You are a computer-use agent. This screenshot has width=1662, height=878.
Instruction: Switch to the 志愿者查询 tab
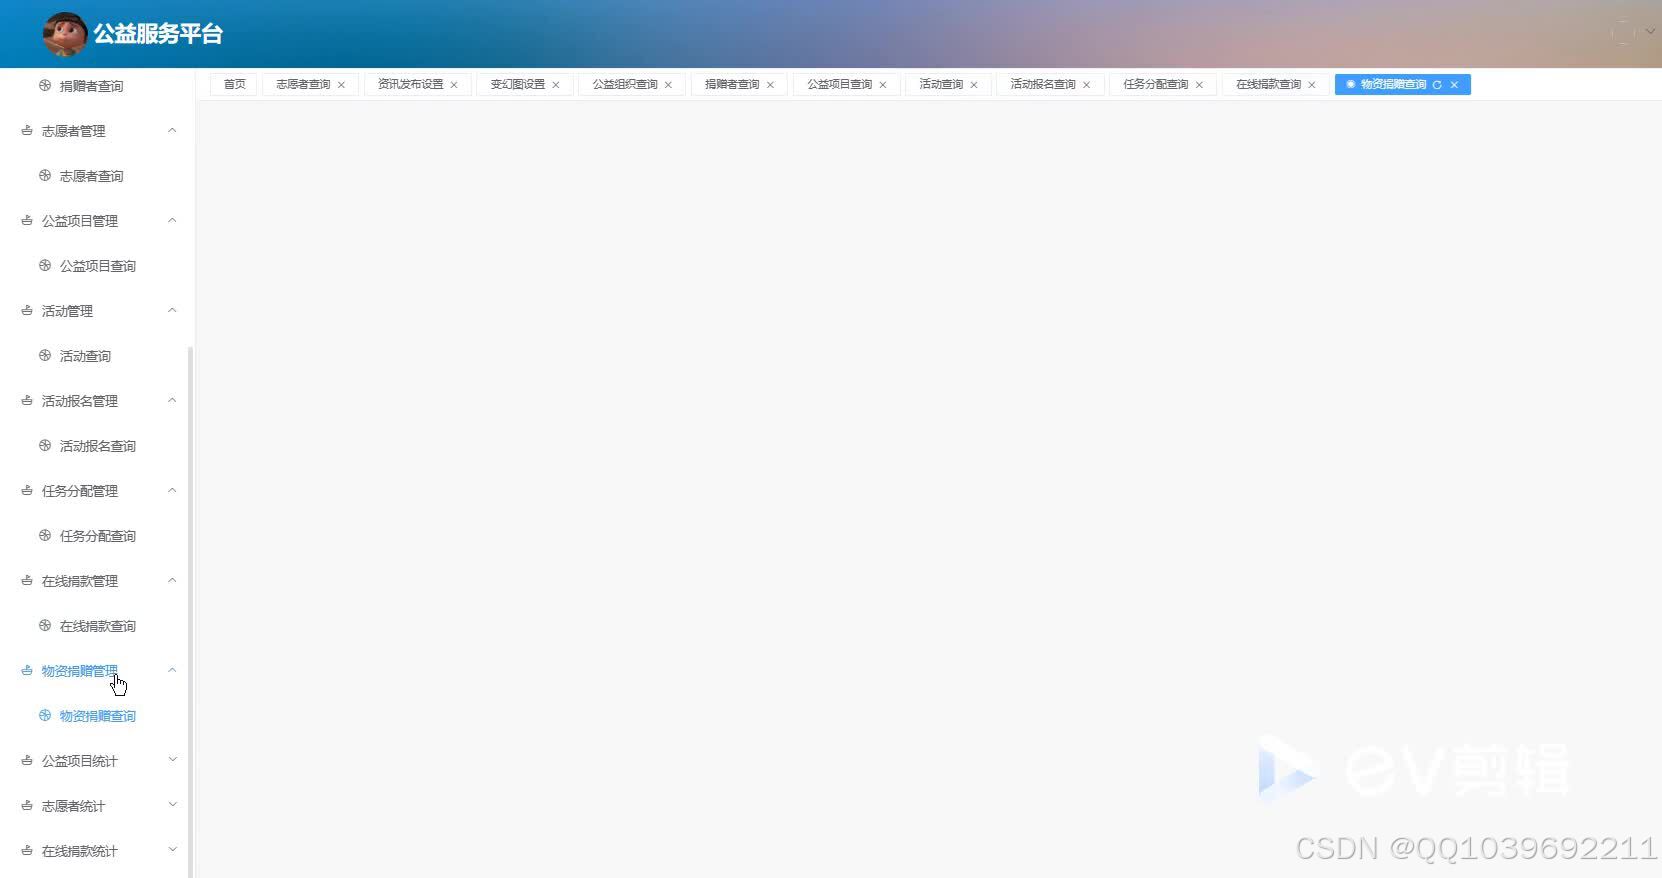click(x=303, y=84)
